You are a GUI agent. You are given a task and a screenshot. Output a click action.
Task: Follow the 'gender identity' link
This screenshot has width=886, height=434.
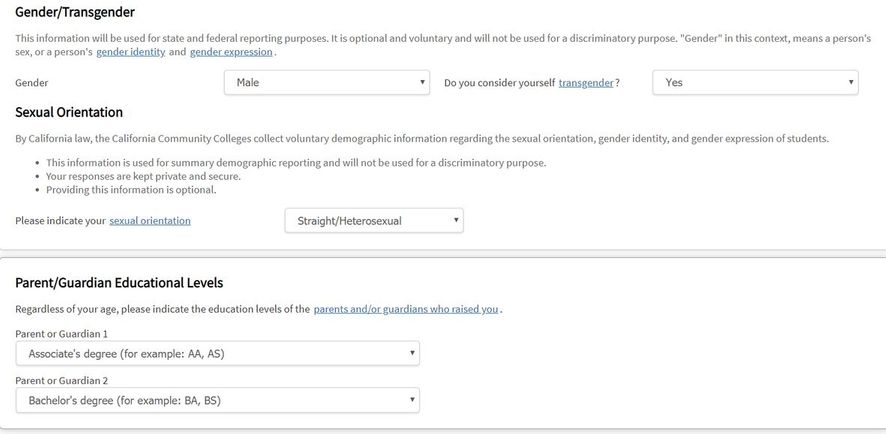click(130, 52)
